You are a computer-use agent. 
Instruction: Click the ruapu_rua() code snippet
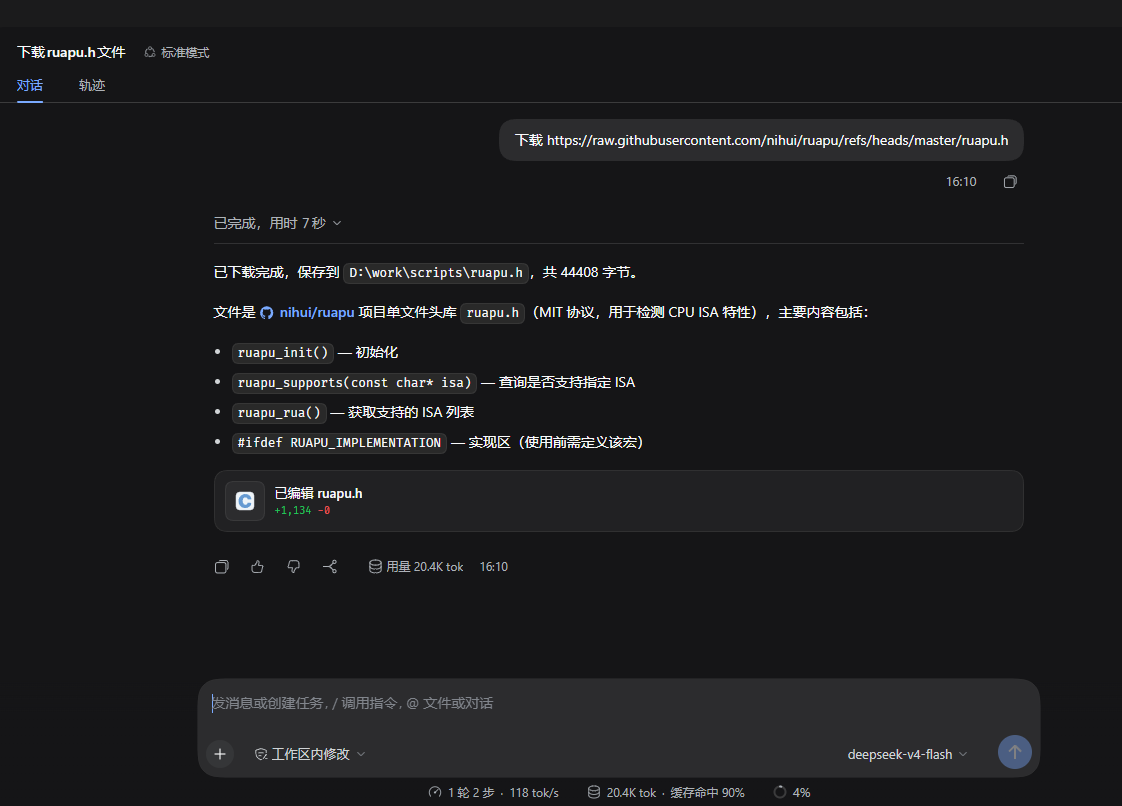click(279, 413)
